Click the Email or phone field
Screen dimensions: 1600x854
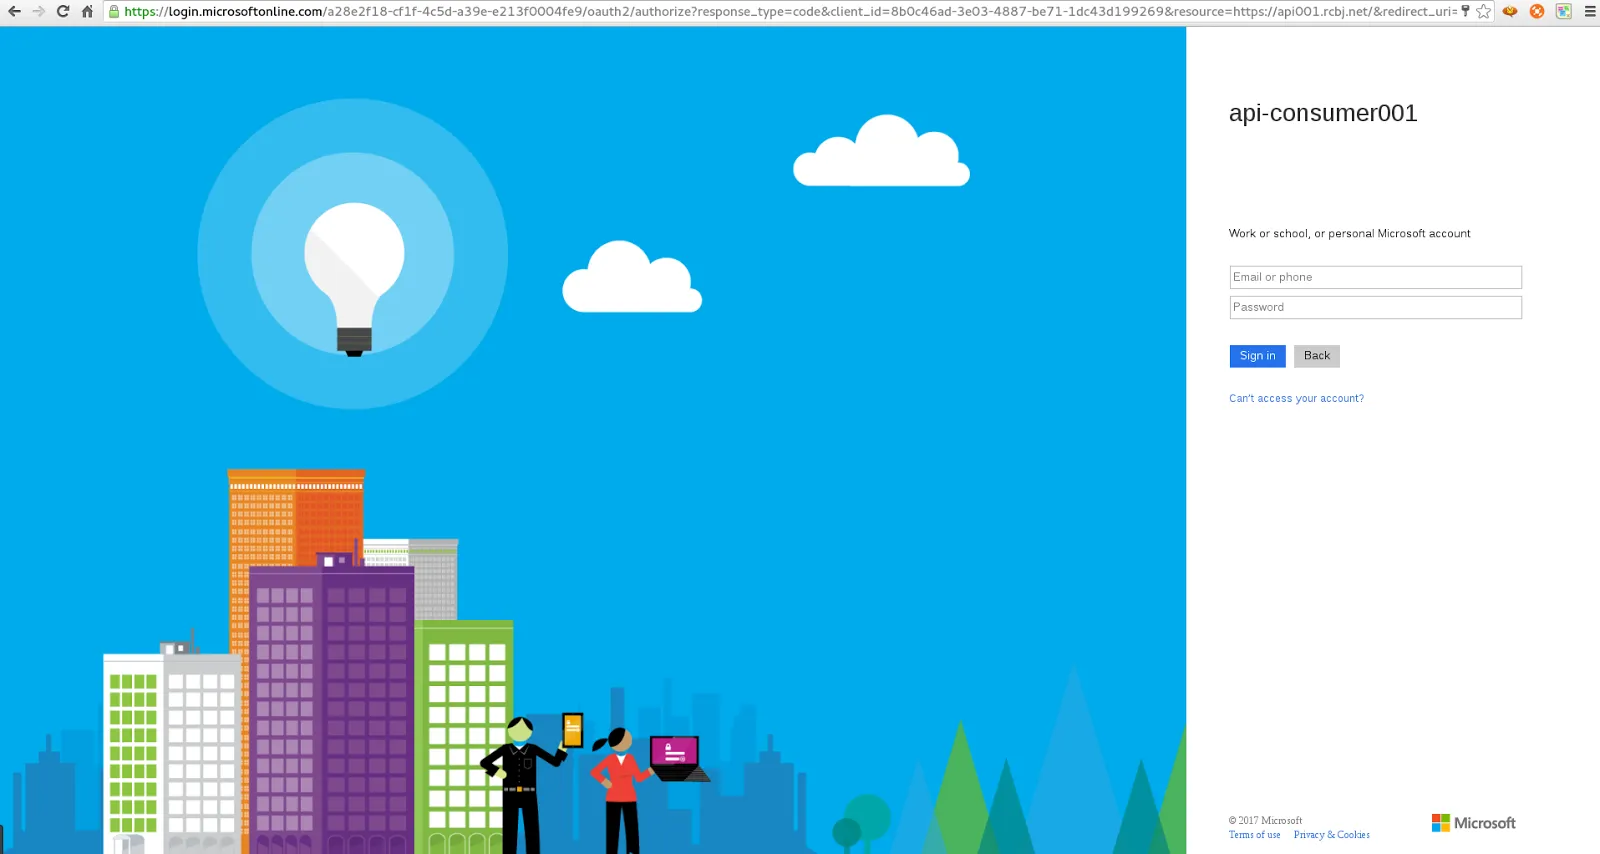pyautogui.click(x=1375, y=277)
